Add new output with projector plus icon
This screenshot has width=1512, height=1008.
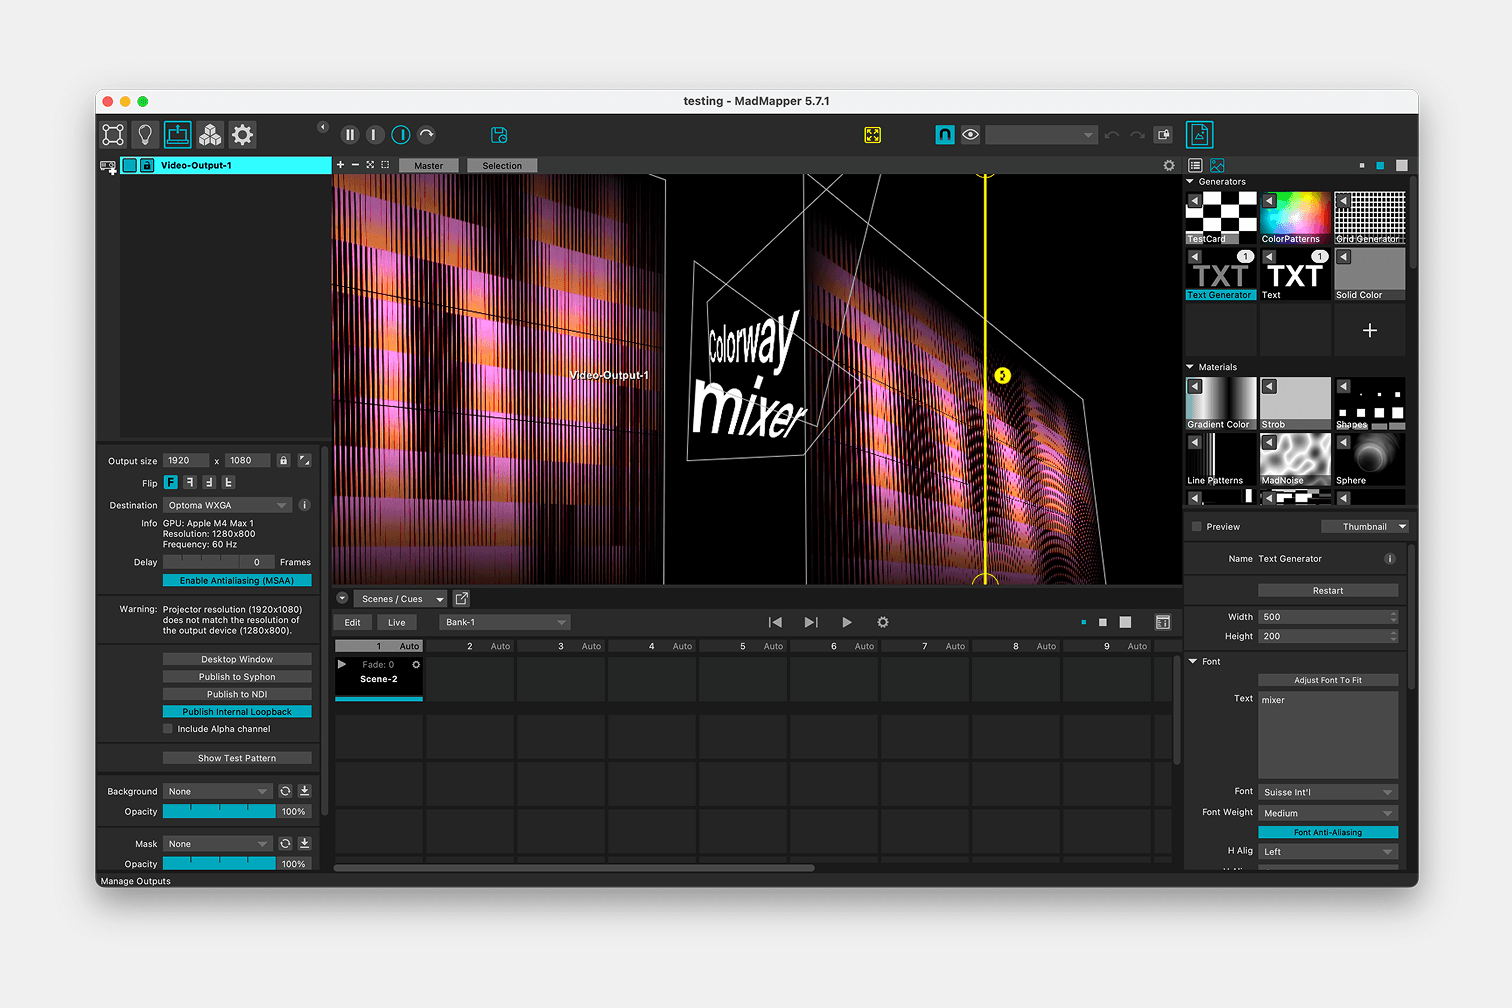(x=108, y=167)
